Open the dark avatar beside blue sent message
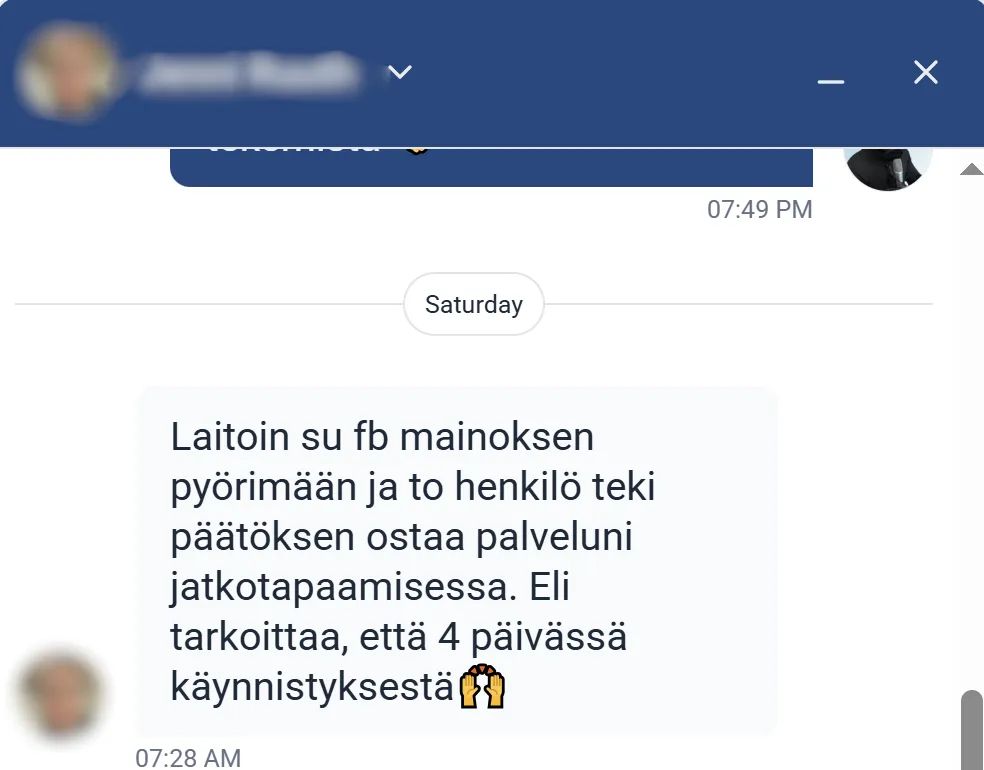 coord(887,167)
